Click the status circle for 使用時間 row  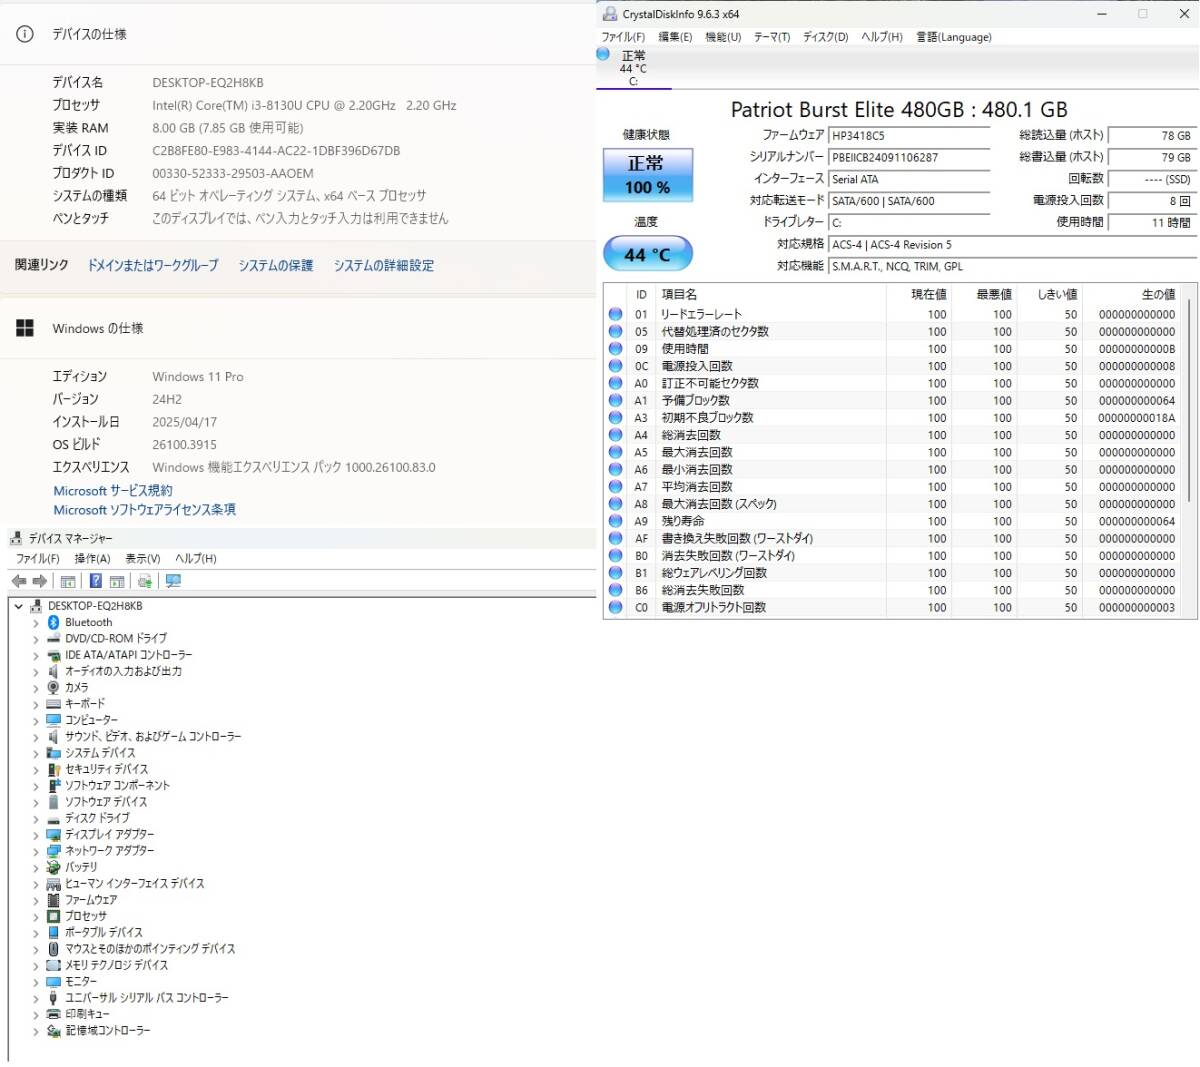click(x=616, y=349)
